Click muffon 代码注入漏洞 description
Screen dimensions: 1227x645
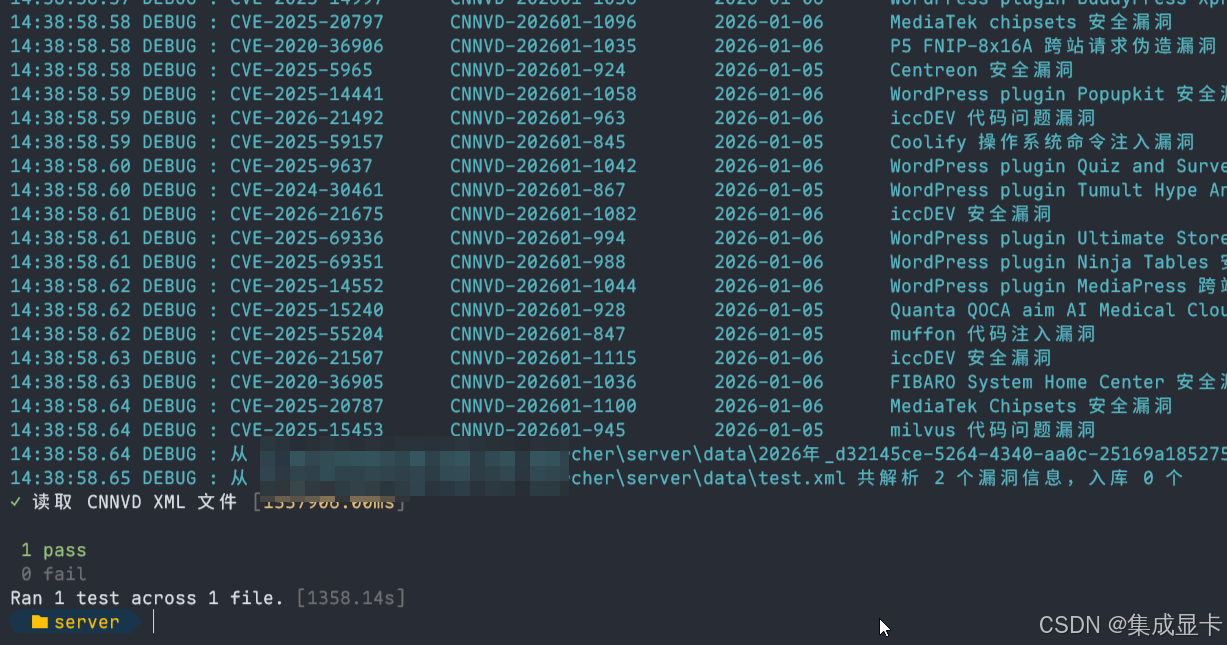(992, 334)
